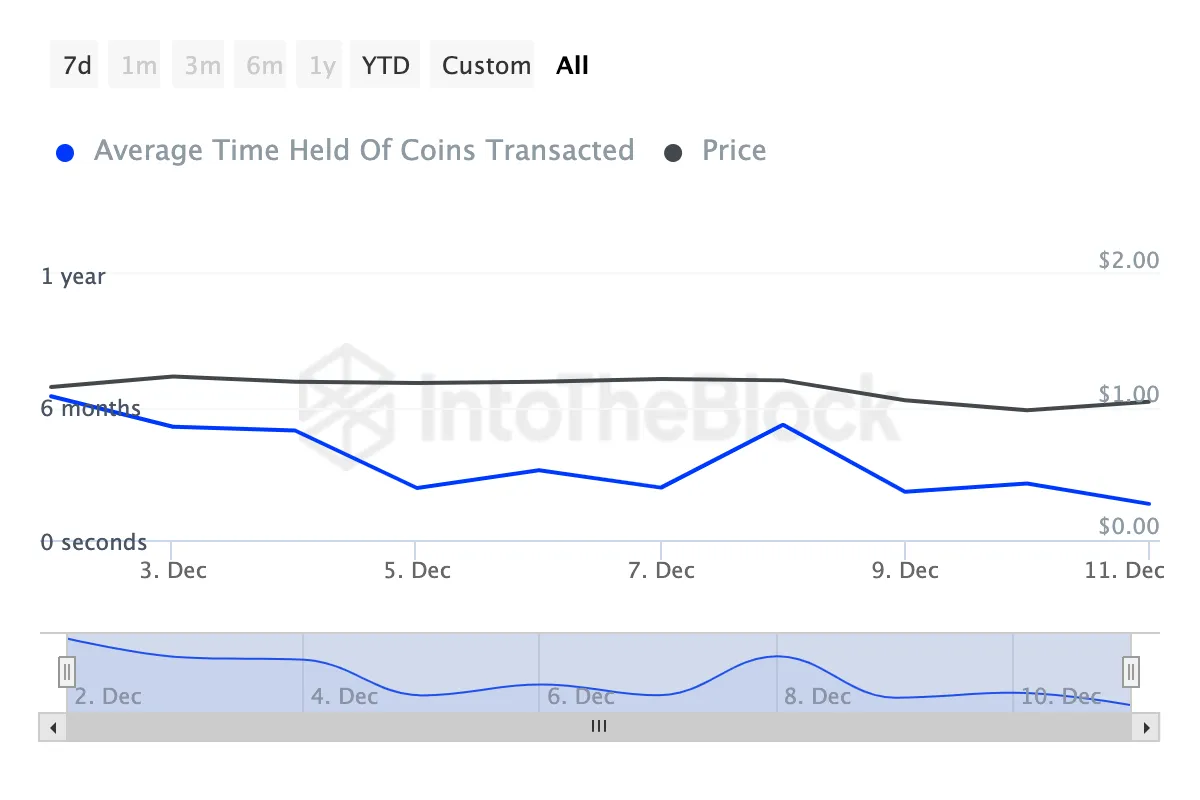Click the Price legend label
Image resolution: width=1200 pixels, height=800 pixels.
(734, 151)
